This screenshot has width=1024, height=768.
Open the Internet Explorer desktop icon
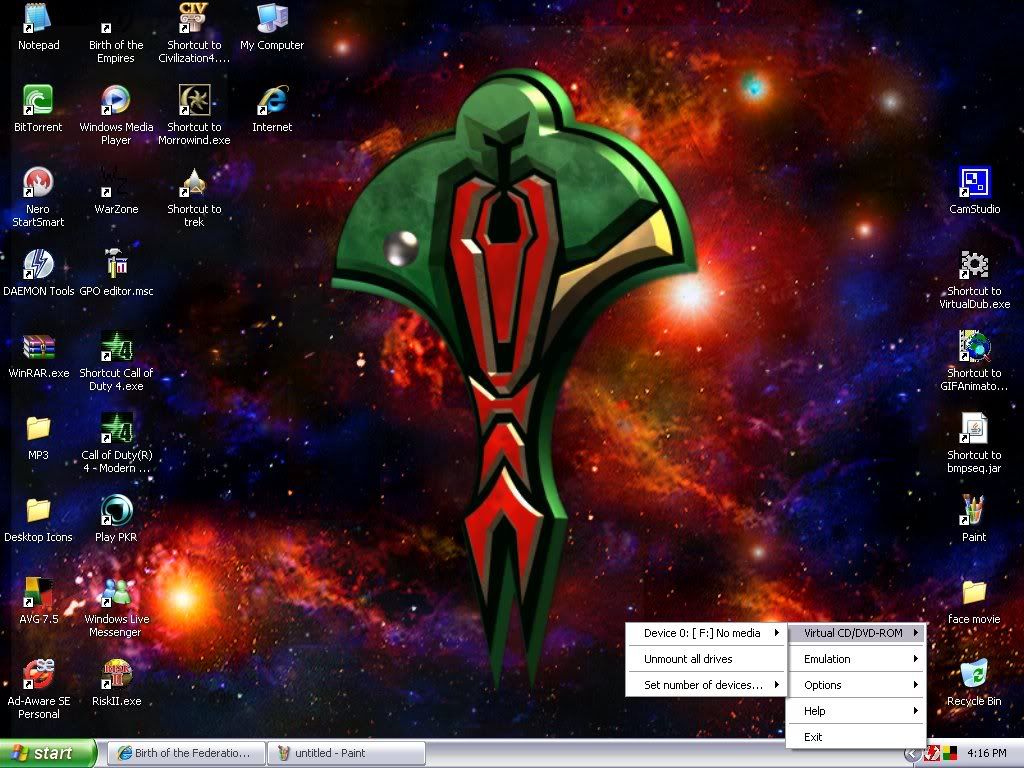click(272, 100)
